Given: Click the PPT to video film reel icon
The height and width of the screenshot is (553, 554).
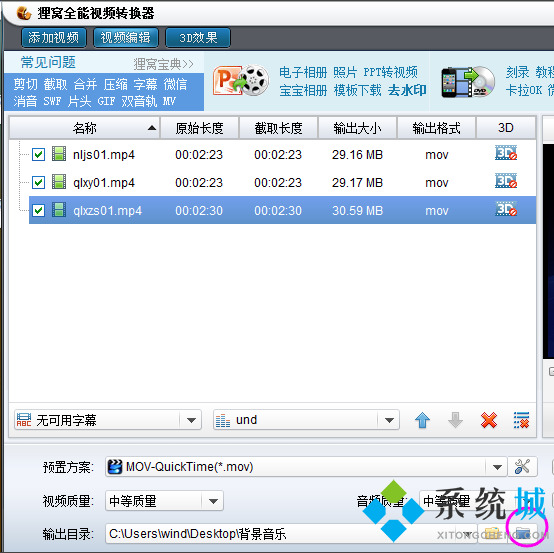Looking at the screenshot, I should click(241, 81).
